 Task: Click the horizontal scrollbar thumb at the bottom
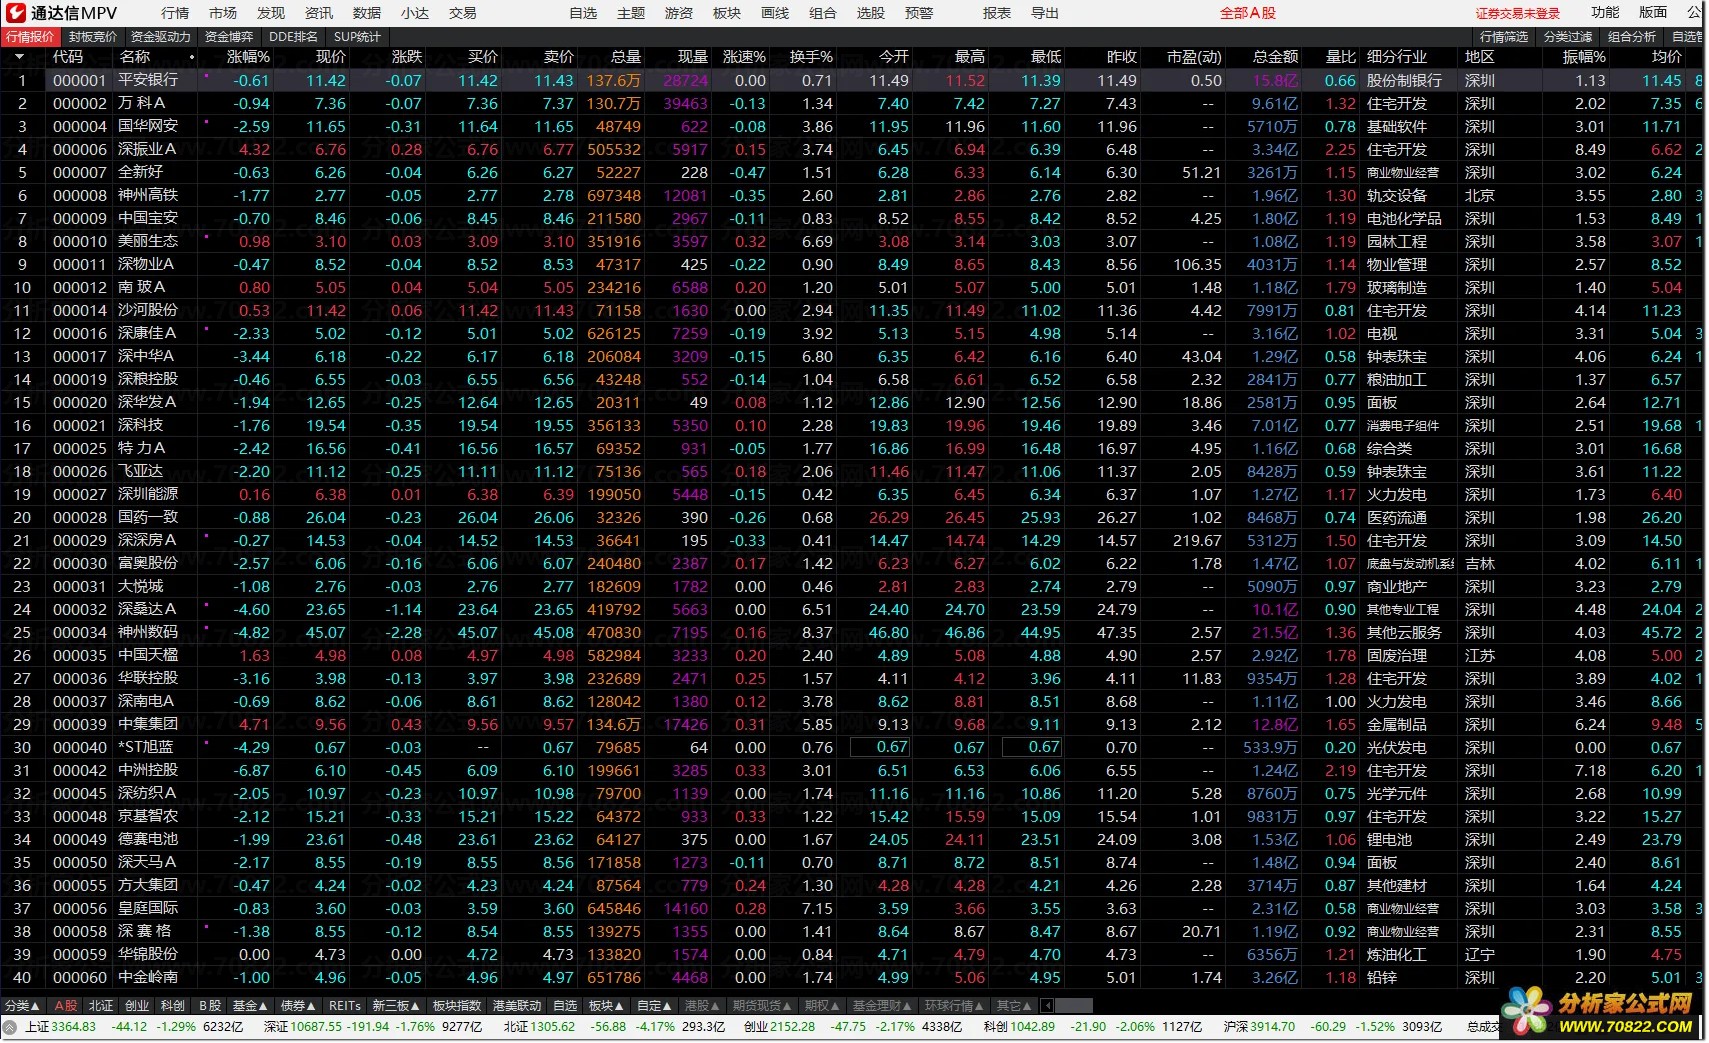point(1074,1005)
